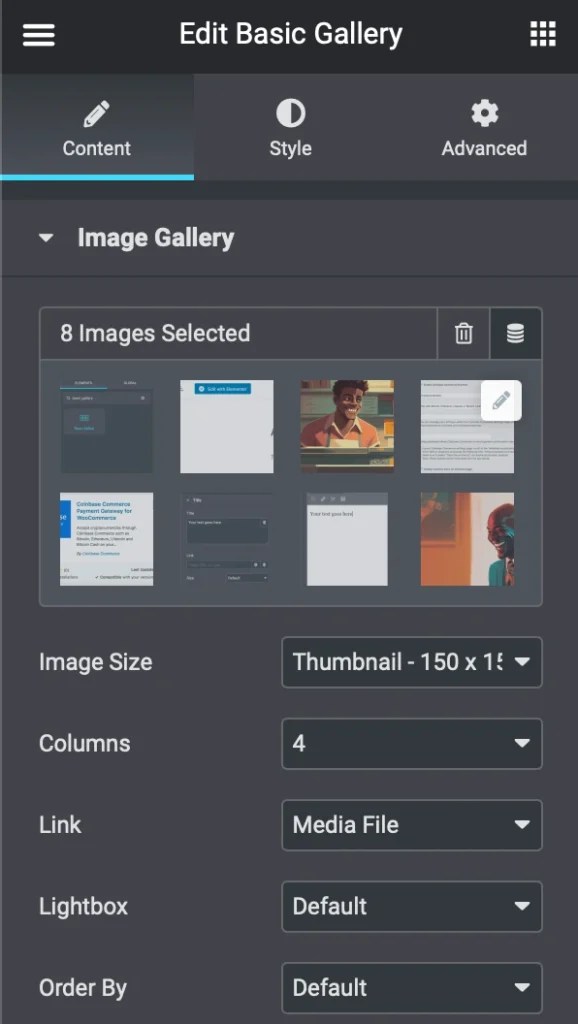Select the search gallery screenshot thumbnail
This screenshot has width=578, height=1024.
106,426
